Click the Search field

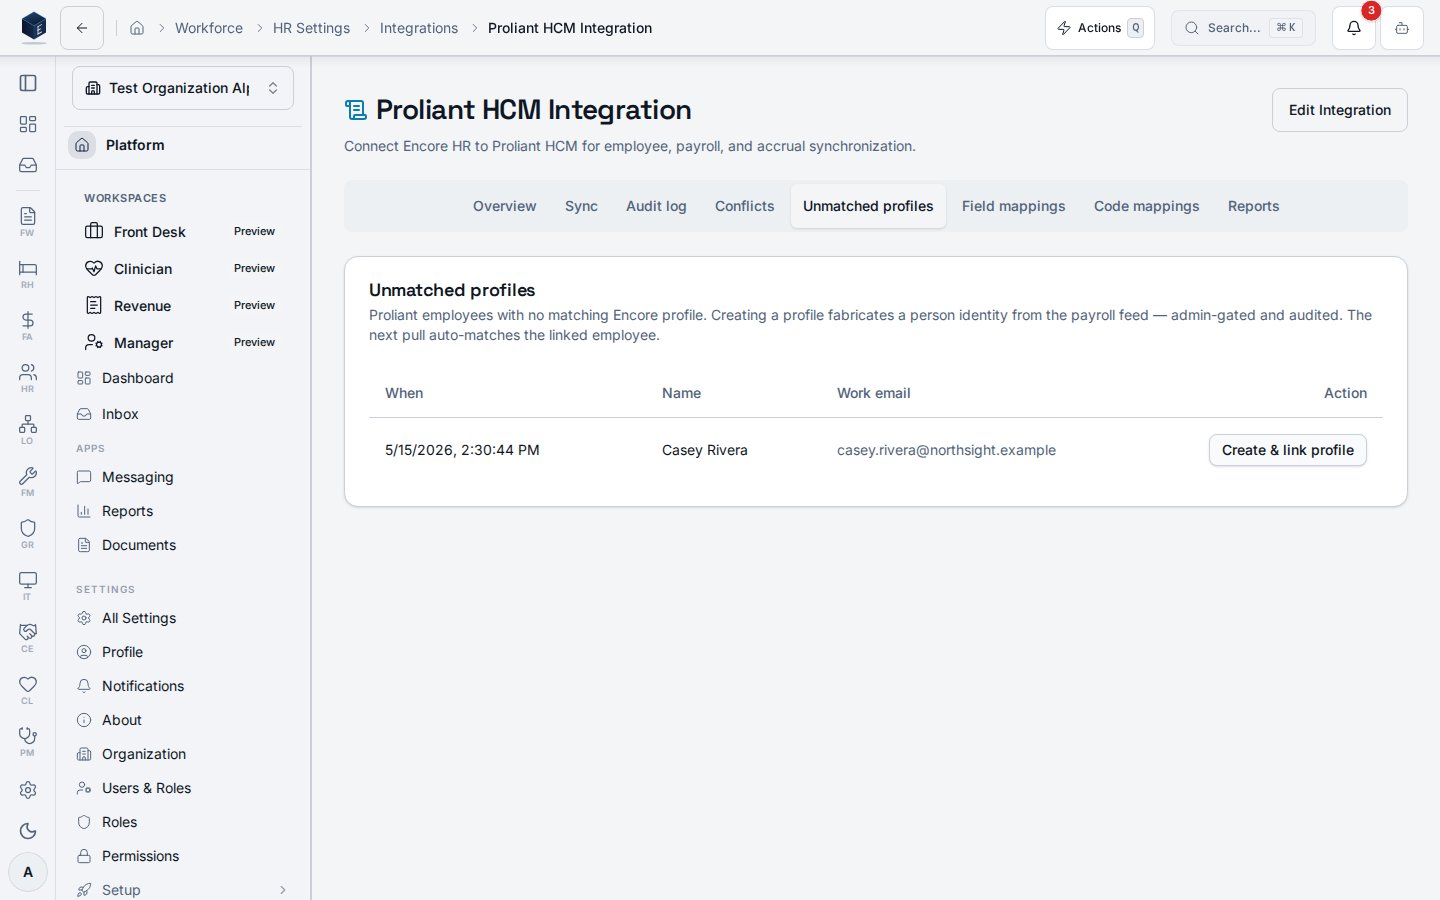1243,28
